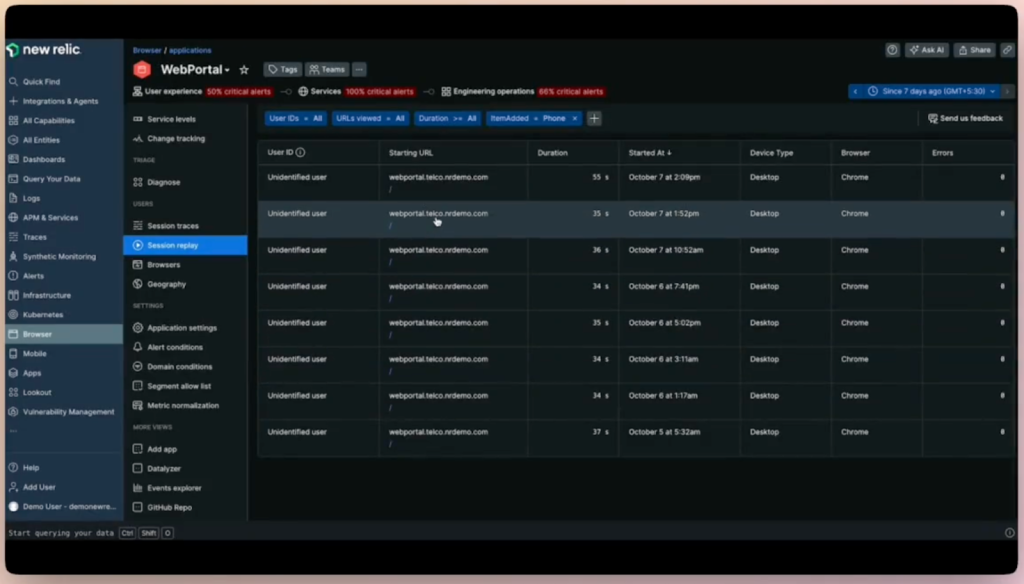Click Send us feedback
The image size is (1024, 584).
coord(964,117)
